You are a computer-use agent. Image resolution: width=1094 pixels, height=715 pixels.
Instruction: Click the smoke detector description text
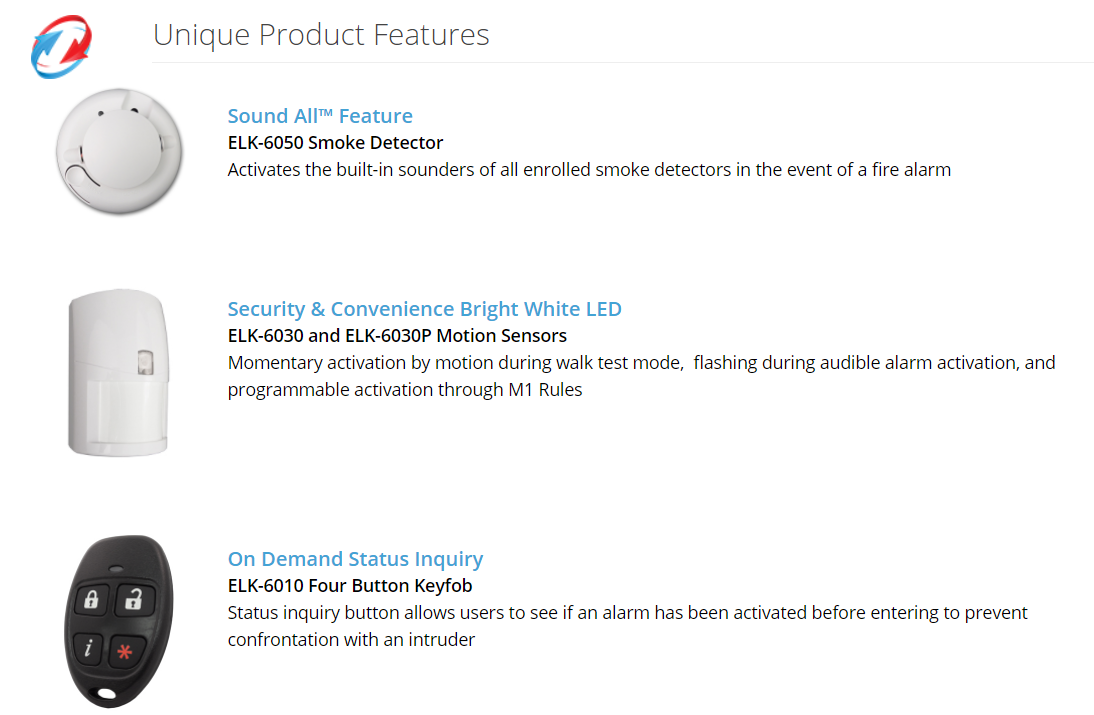point(589,170)
